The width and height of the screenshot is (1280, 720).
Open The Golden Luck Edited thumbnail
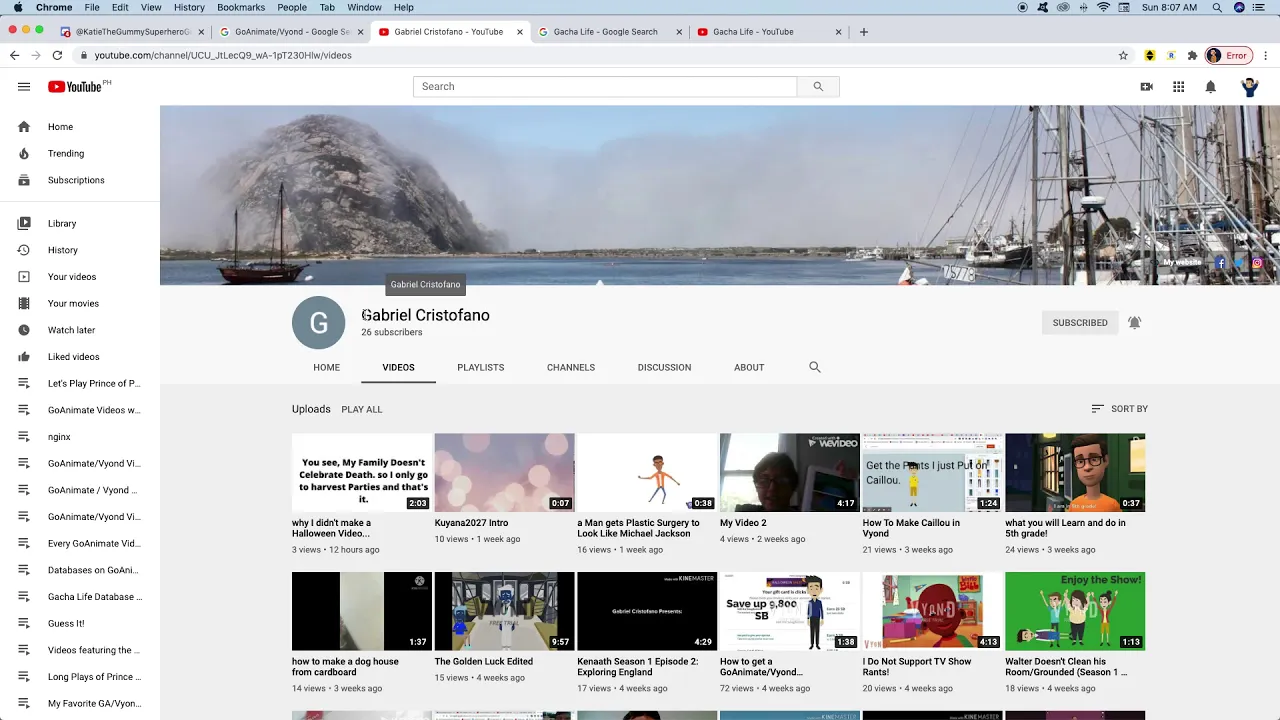click(505, 611)
